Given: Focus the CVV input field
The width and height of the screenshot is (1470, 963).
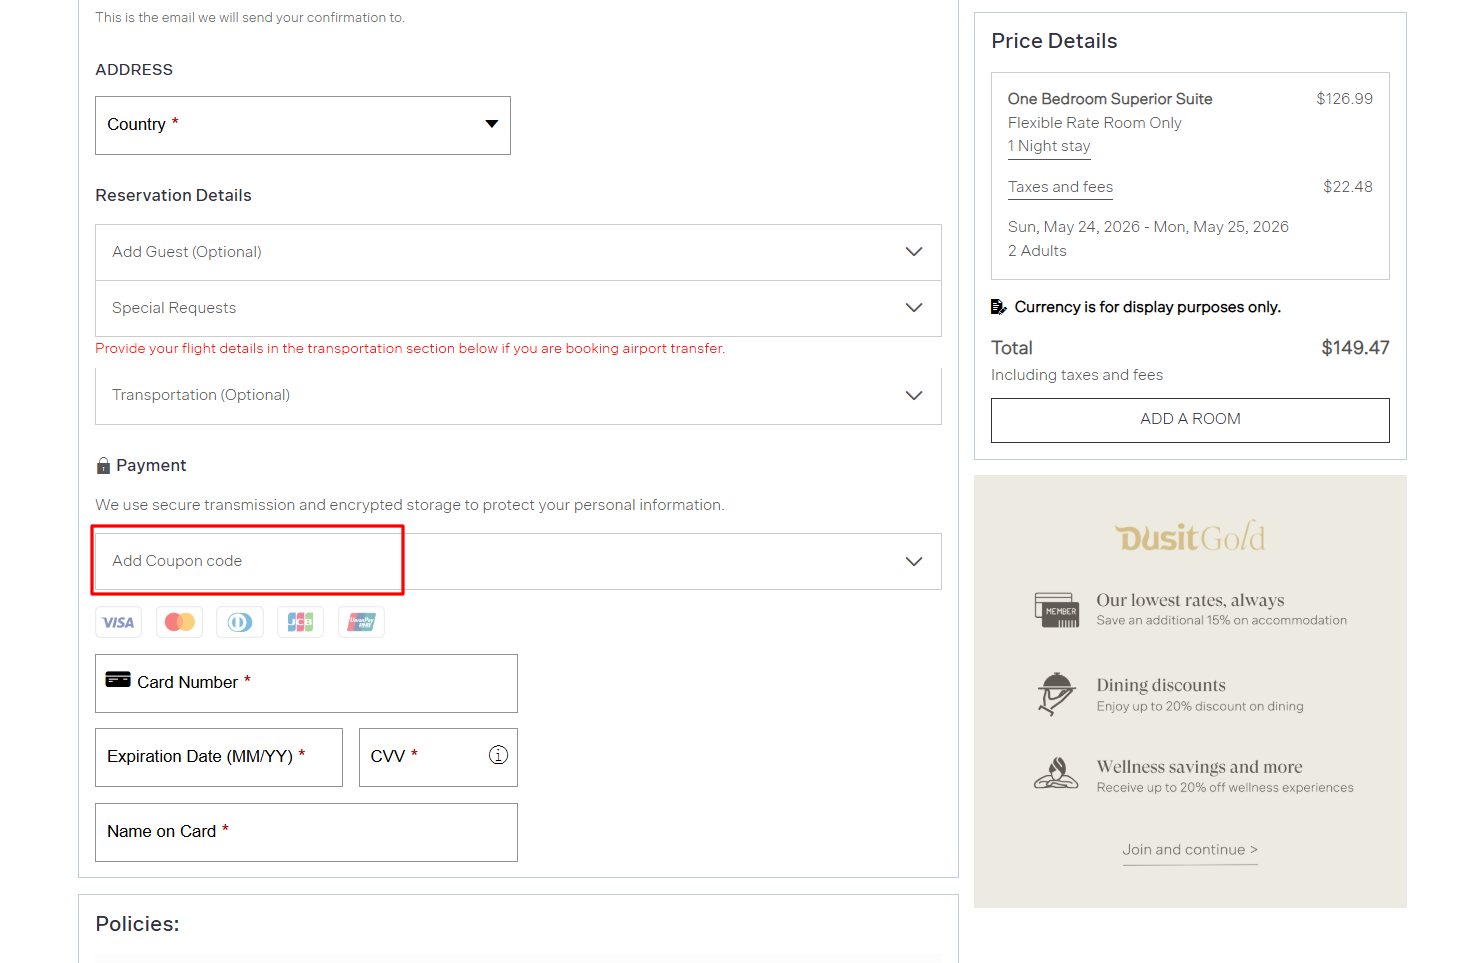Looking at the screenshot, I should click(x=438, y=757).
